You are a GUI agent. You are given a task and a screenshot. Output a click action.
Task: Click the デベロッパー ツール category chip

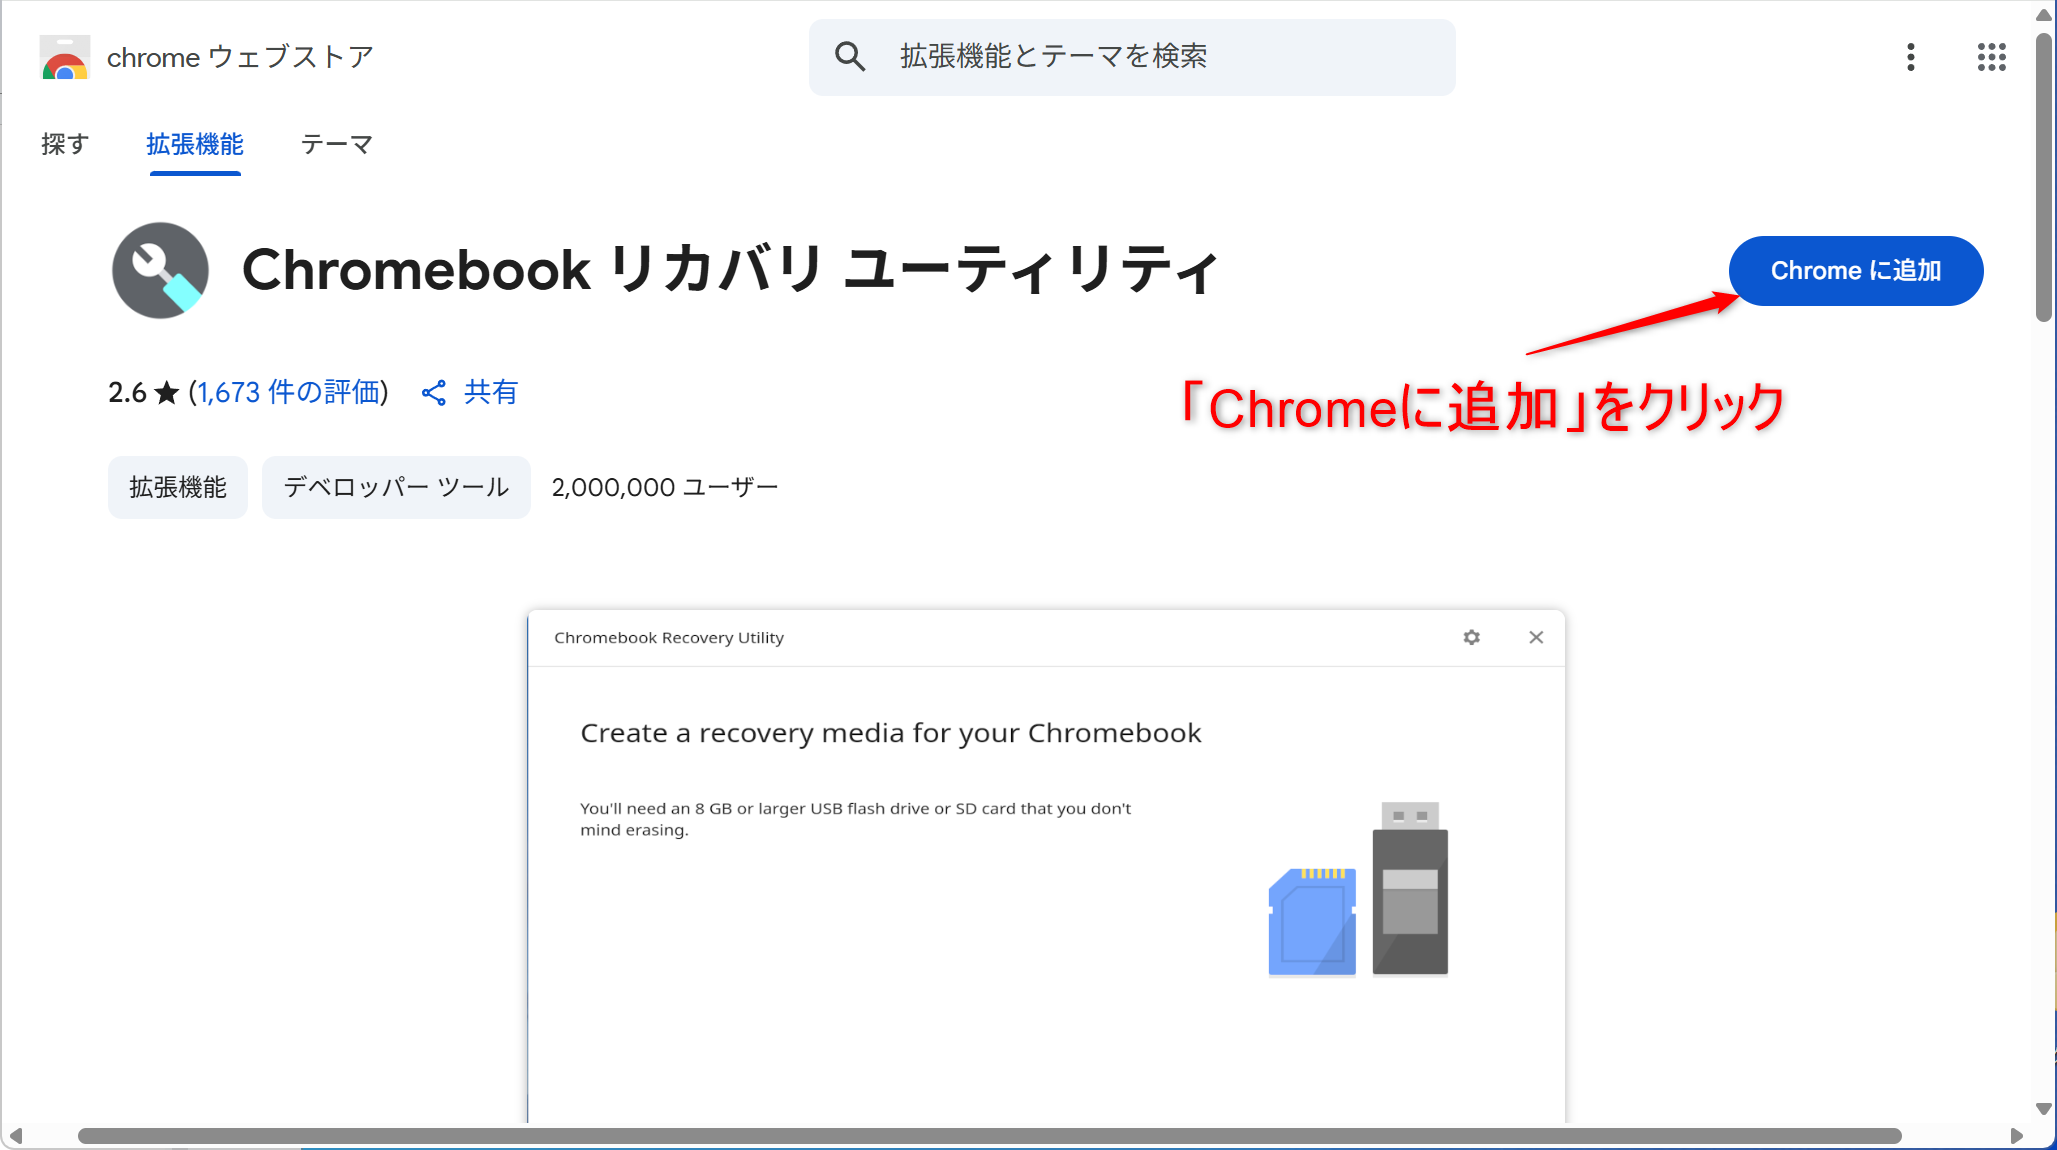tap(396, 487)
